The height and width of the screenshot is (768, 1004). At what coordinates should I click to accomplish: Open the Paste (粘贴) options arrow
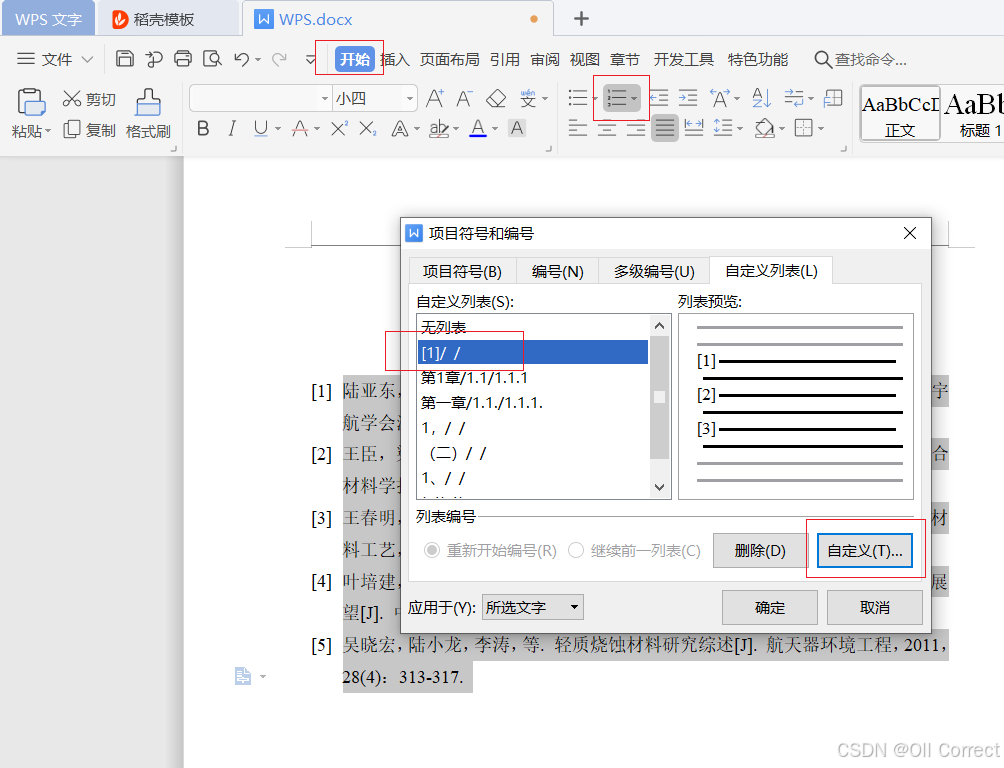click(x=48, y=131)
